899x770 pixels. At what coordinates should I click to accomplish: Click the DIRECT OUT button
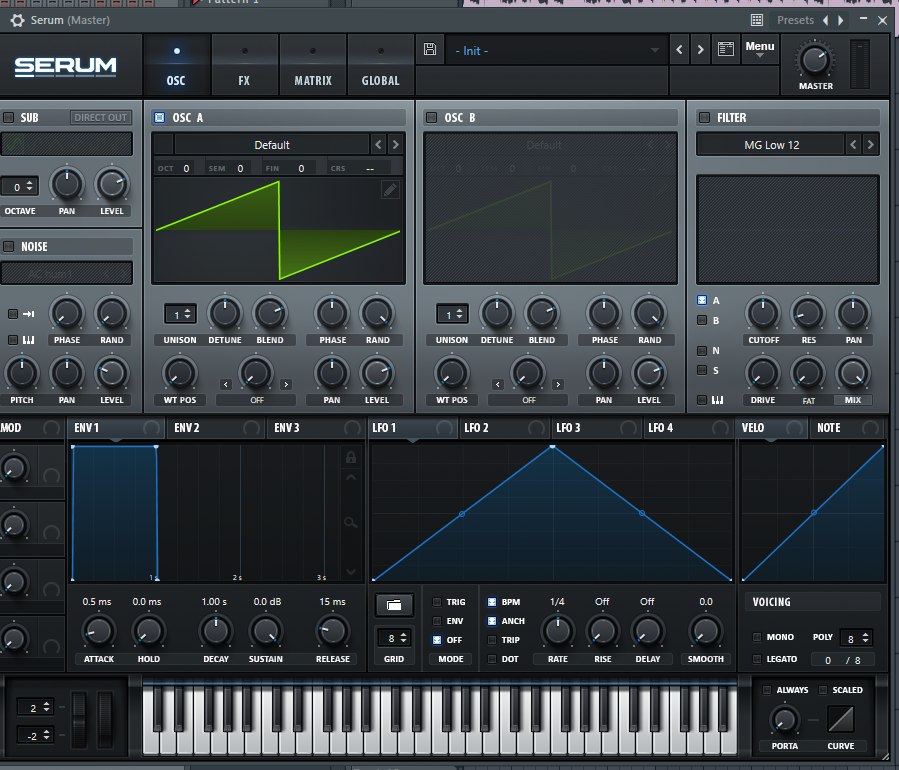pyautogui.click(x=101, y=118)
